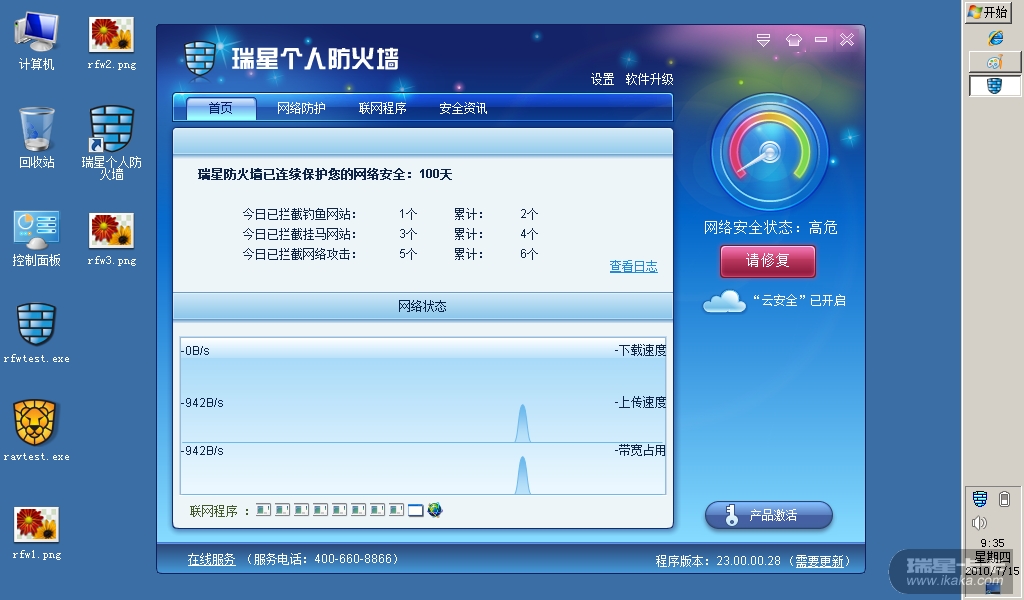Open the firewall title bar dropdown menu icon

(x=763, y=40)
